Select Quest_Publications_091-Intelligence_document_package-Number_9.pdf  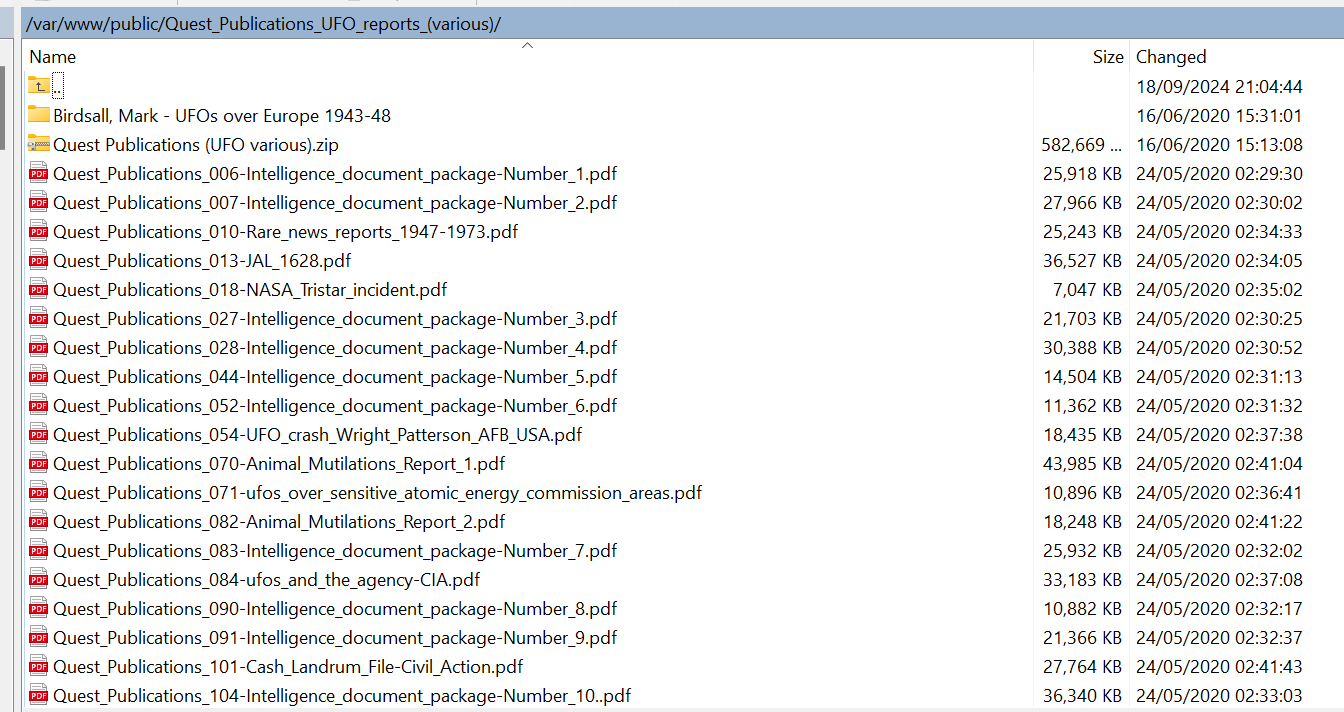click(335, 638)
